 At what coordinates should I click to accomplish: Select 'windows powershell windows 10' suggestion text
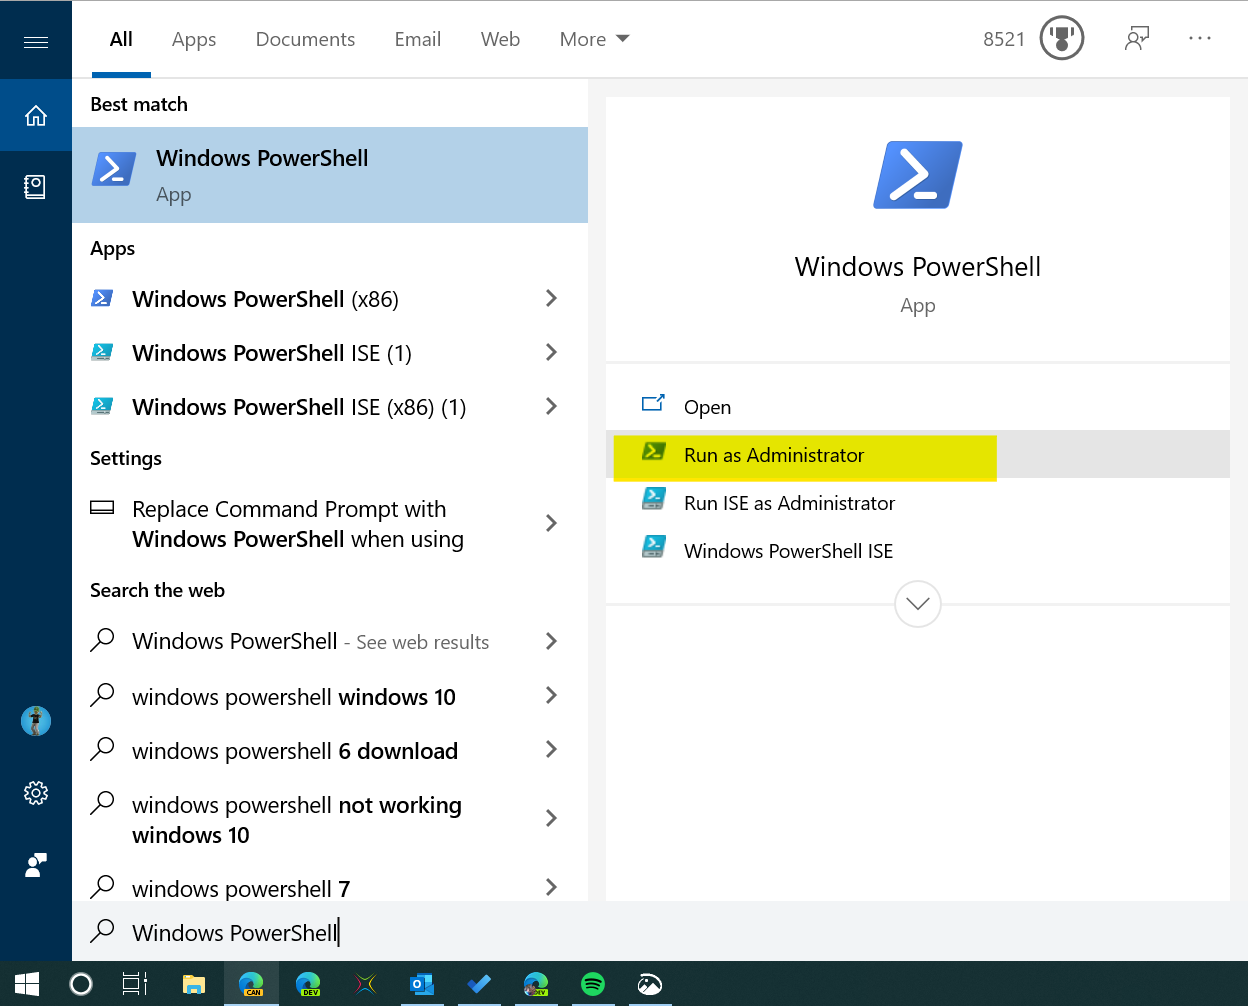[x=294, y=697]
